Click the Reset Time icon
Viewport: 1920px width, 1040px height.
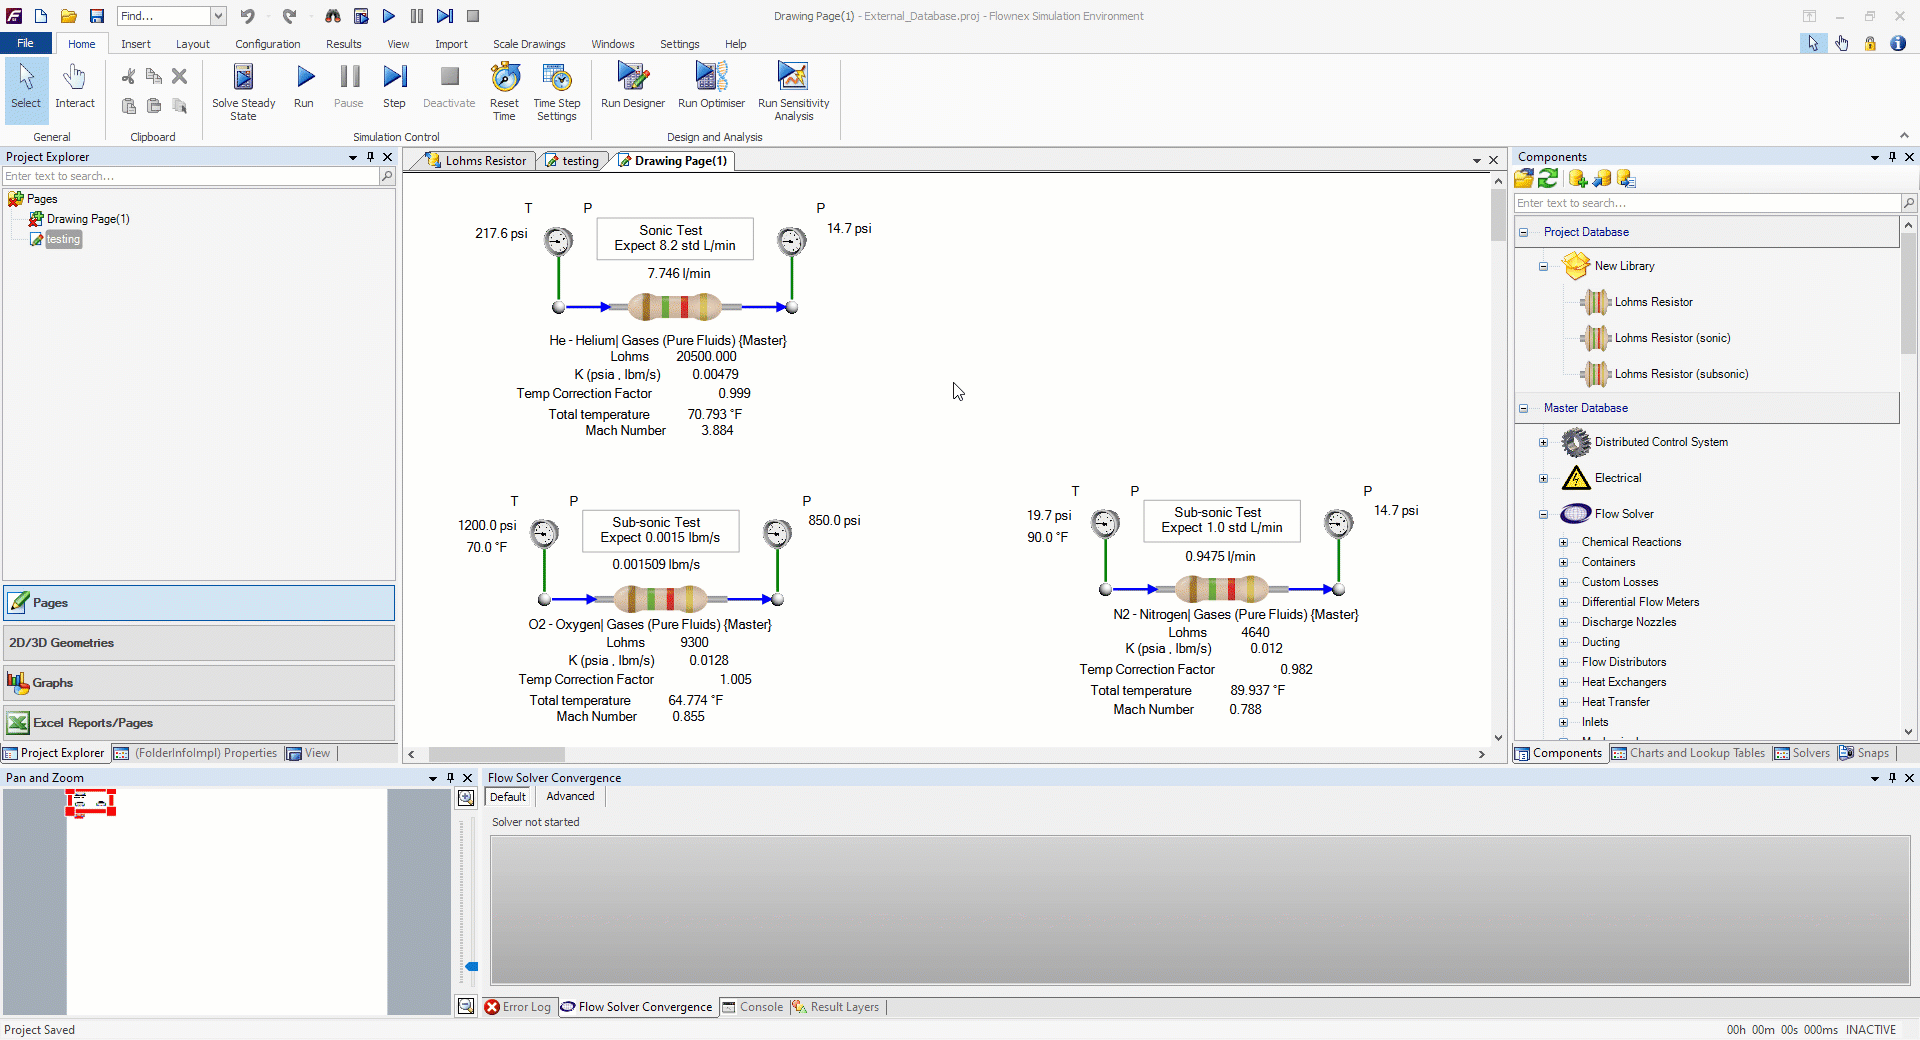pyautogui.click(x=504, y=78)
